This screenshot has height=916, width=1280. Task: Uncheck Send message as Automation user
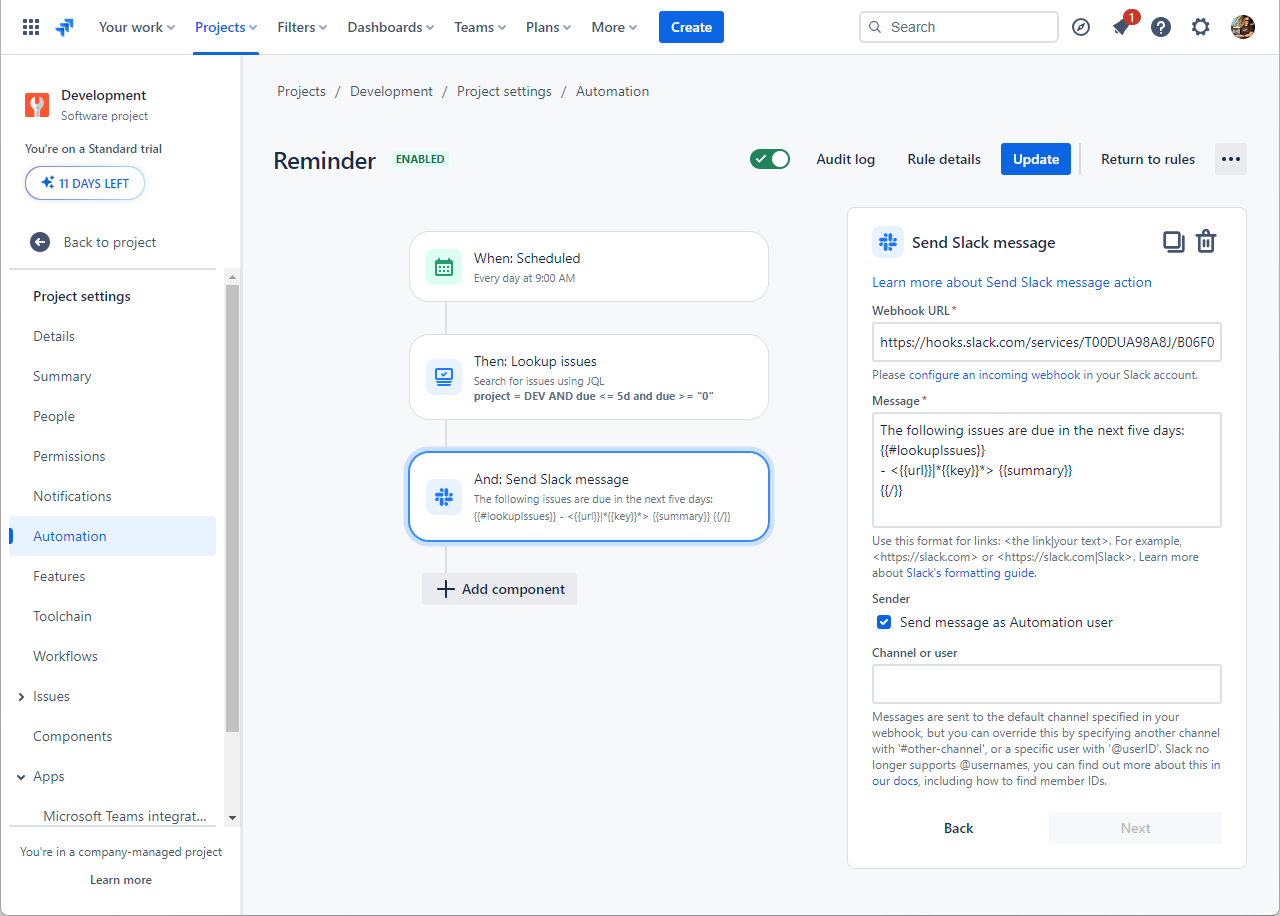click(884, 621)
